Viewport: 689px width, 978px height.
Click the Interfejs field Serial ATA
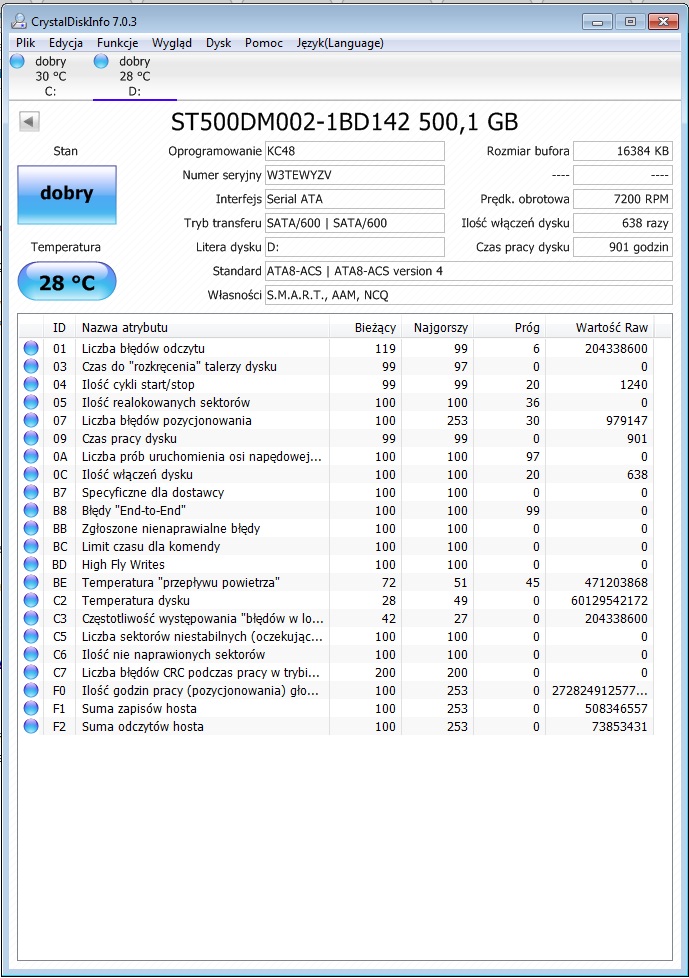[x=355, y=199]
